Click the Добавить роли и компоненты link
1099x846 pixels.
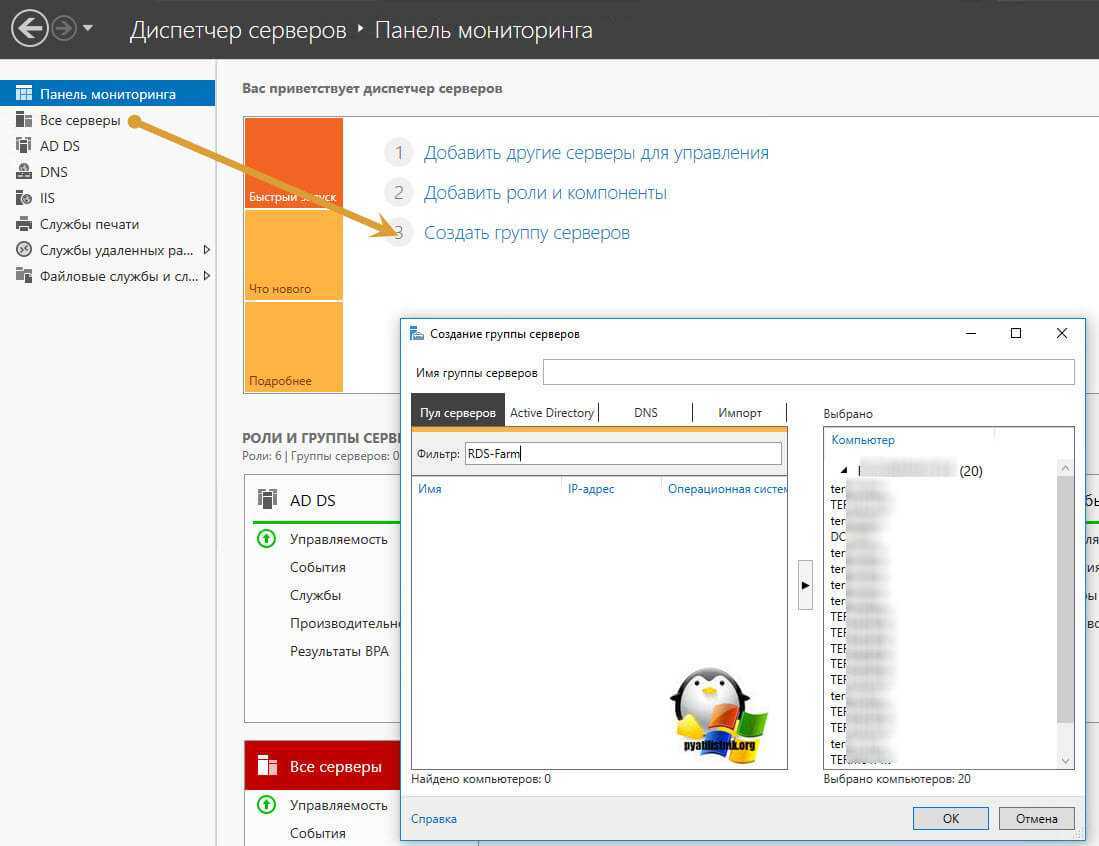[x=545, y=193]
